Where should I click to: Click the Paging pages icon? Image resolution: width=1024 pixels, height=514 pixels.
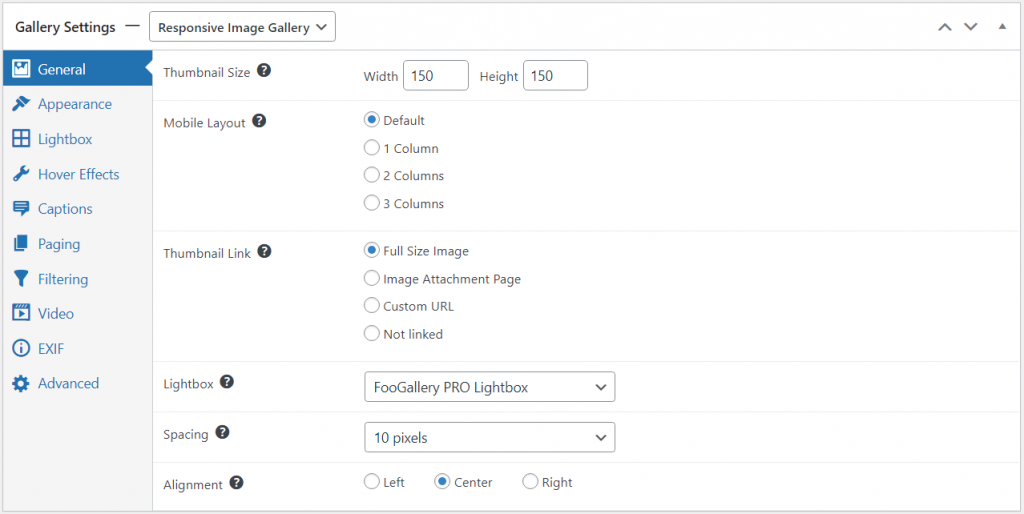tap(22, 244)
